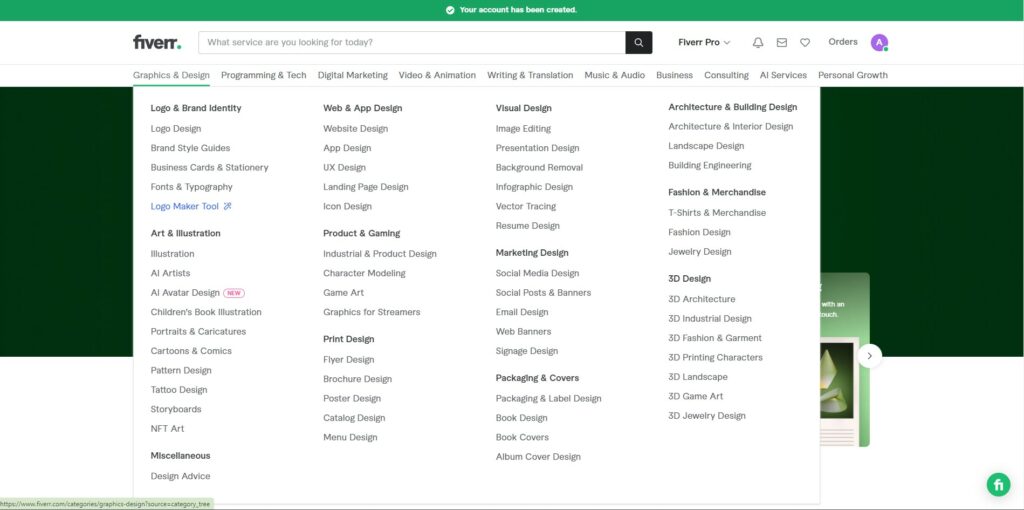1024x510 pixels.
Task: Open the Business category
Action: (675, 75)
